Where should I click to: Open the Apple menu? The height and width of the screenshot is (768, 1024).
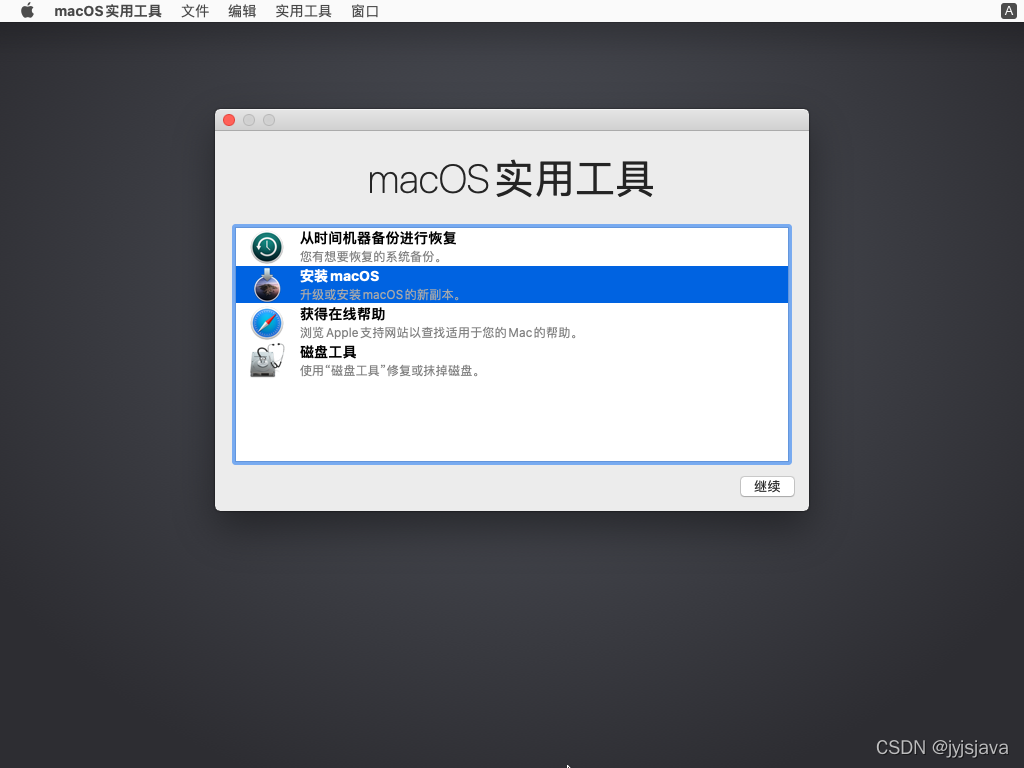[27, 11]
